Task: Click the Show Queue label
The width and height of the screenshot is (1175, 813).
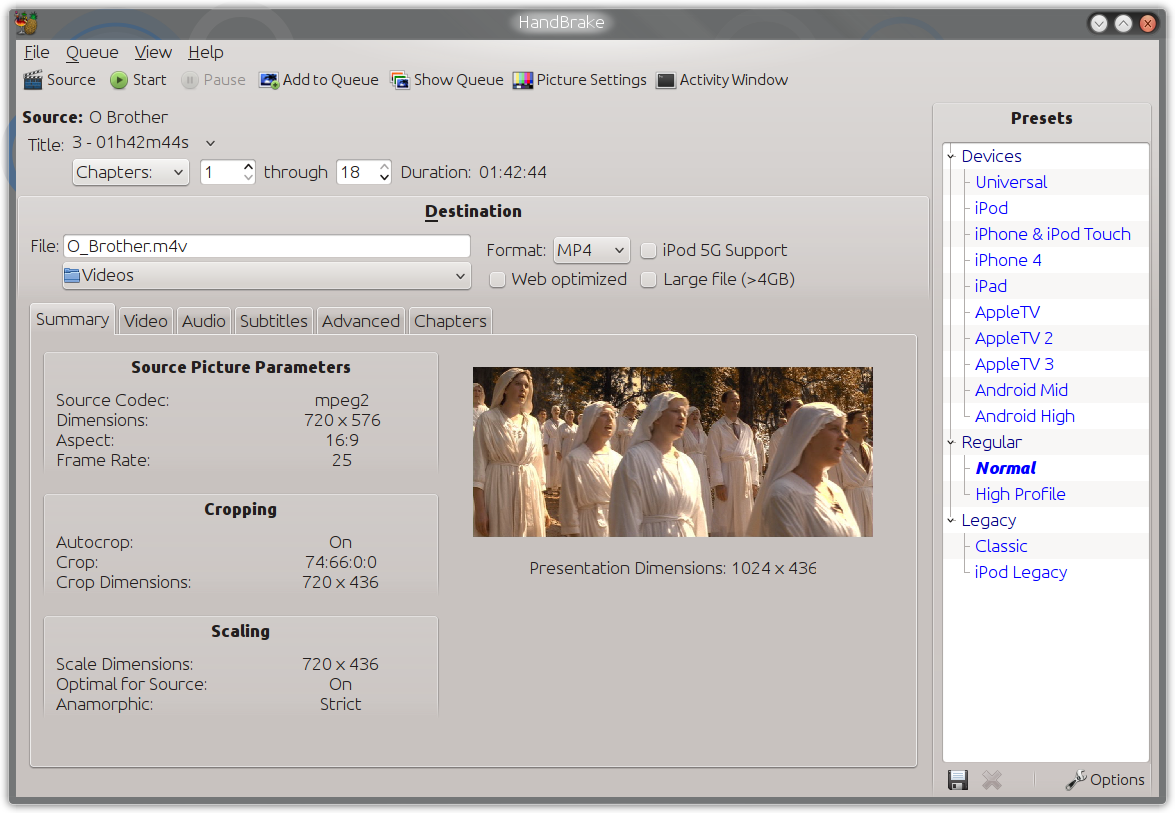Action: pos(459,80)
